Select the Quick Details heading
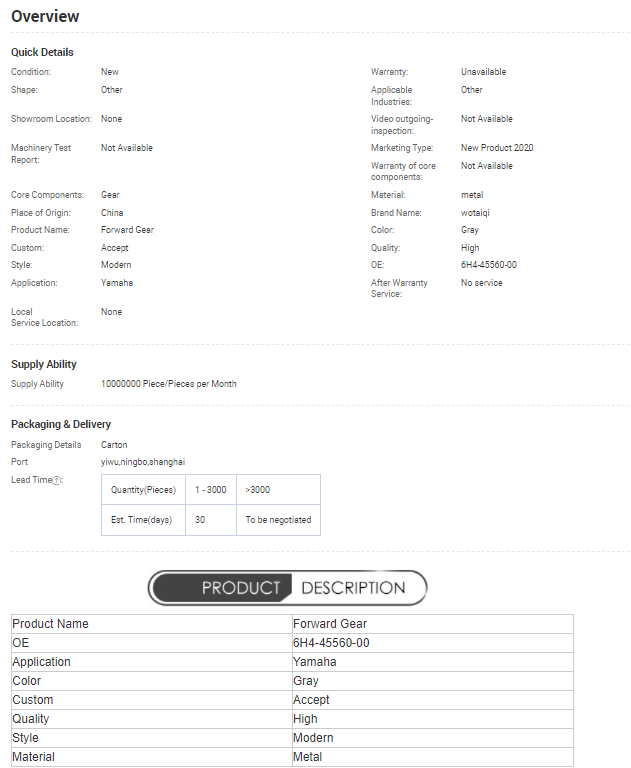 tap(42, 52)
